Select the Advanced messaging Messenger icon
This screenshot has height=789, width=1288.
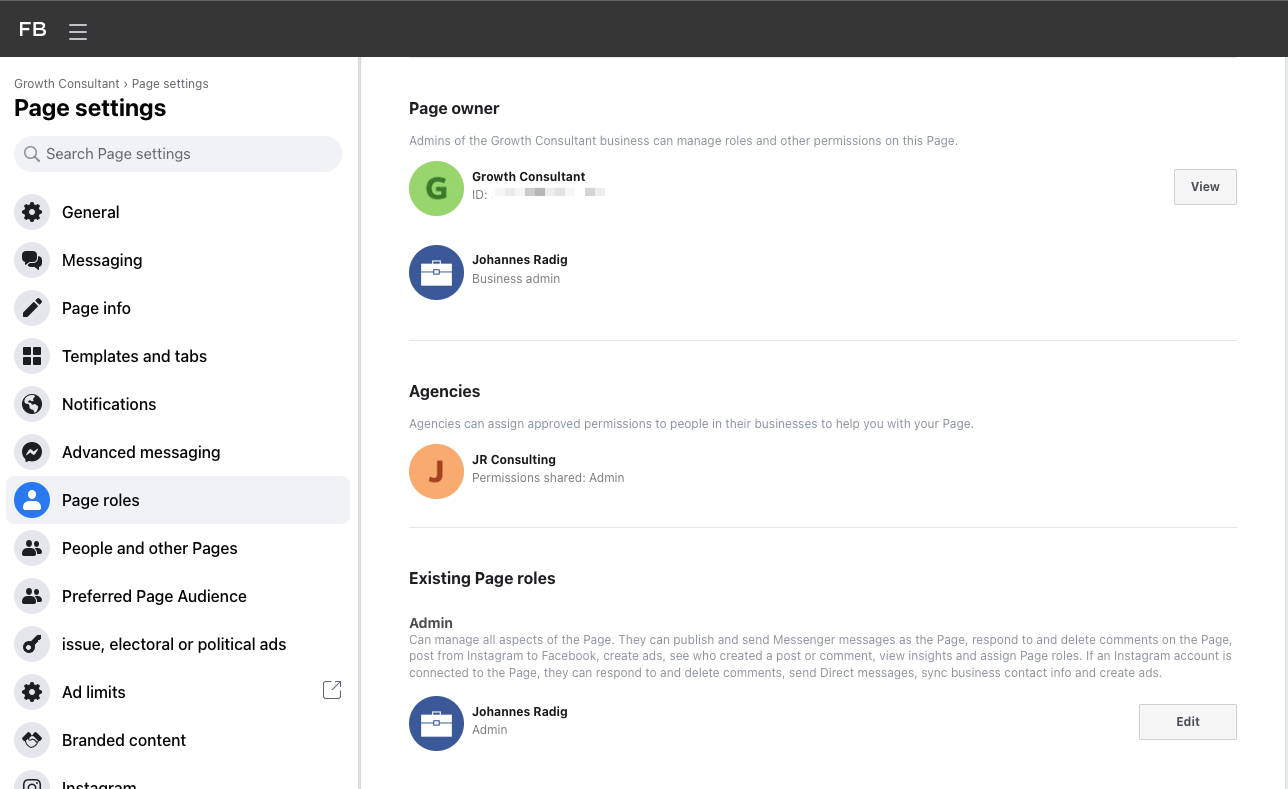[31, 452]
